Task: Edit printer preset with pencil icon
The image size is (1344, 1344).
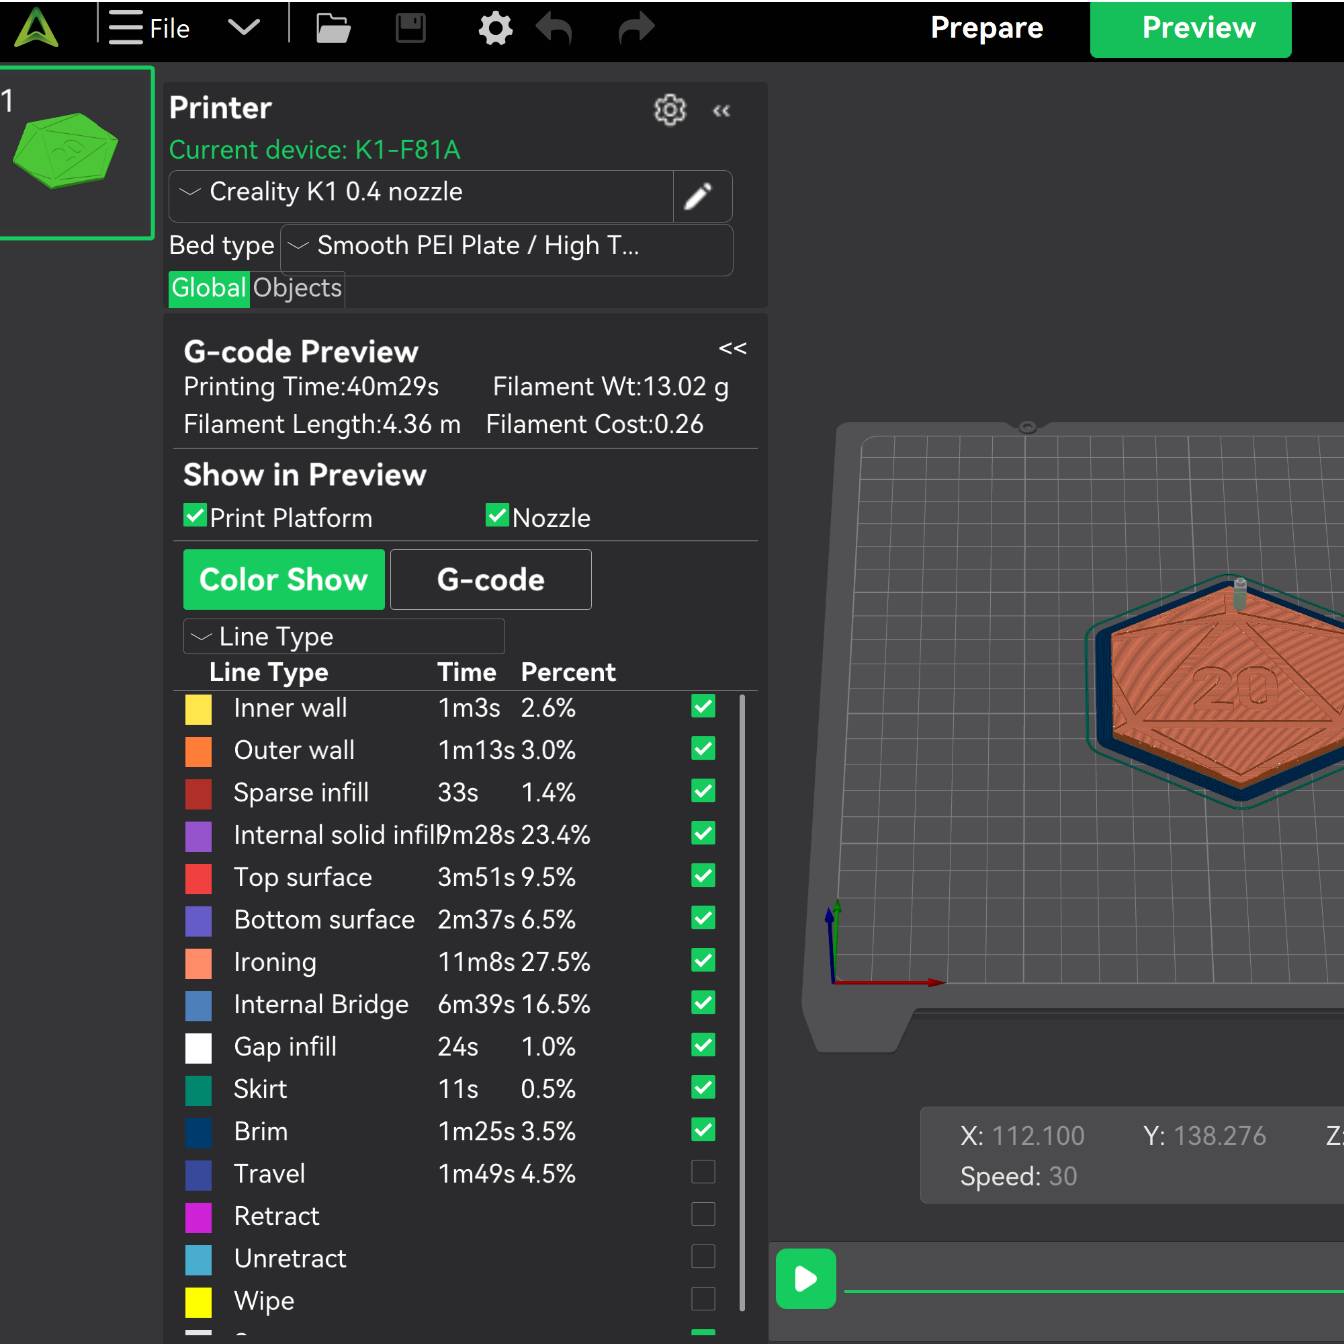Action: pyautogui.click(x=699, y=196)
